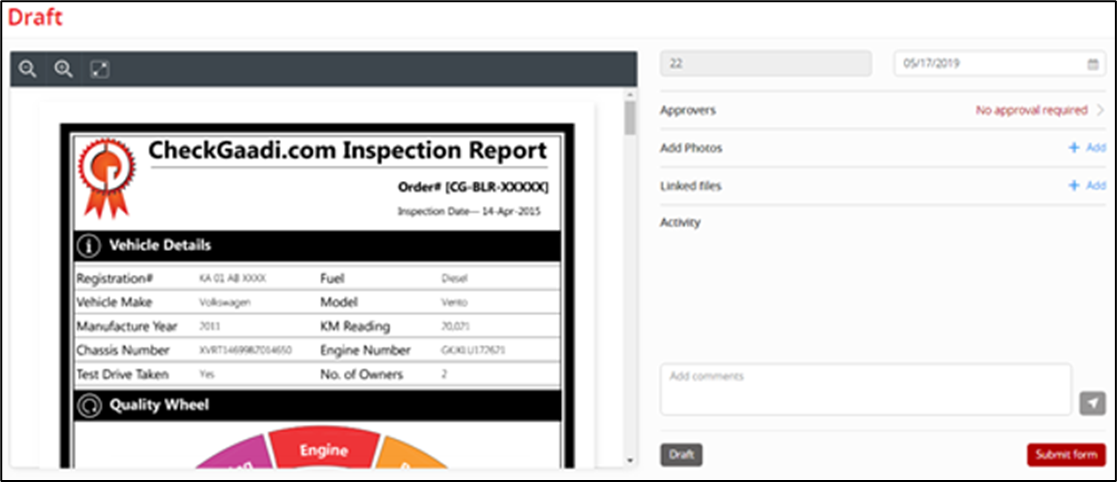1117x482 pixels.
Task: Click the Registration# value KA 01 AB XXXX
Action: (233, 278)
